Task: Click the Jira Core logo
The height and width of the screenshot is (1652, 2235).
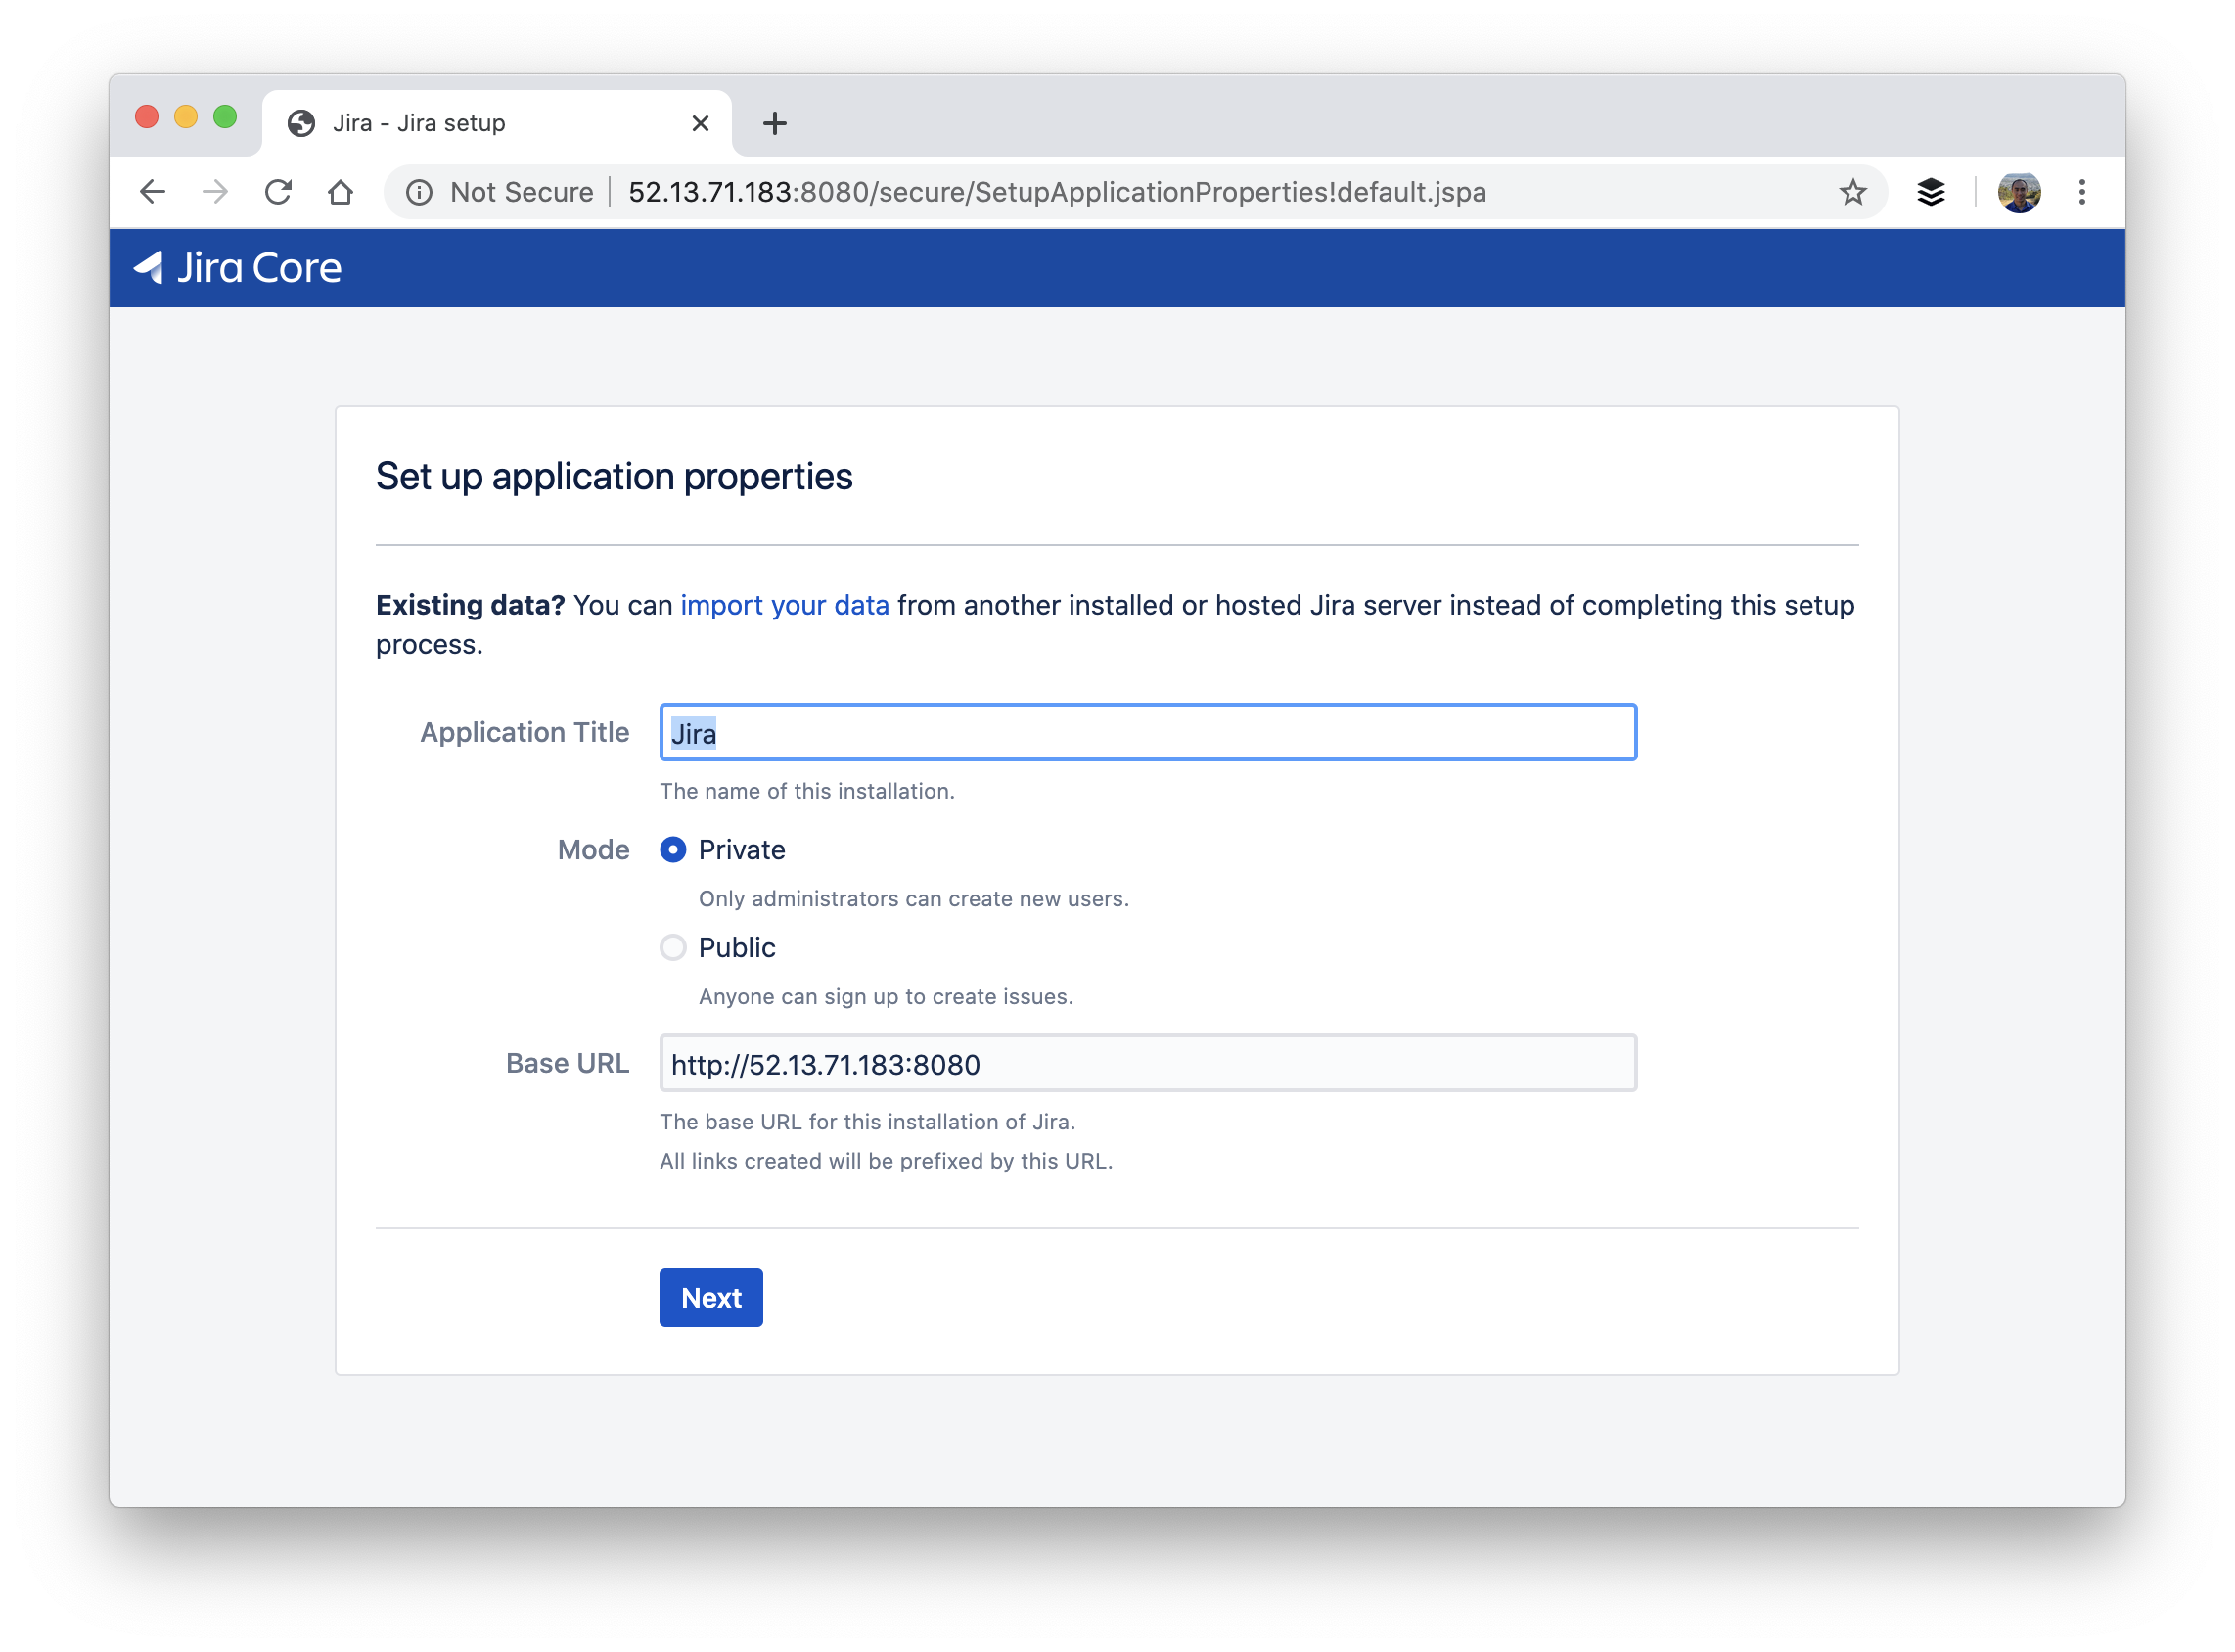Action: 238,268
